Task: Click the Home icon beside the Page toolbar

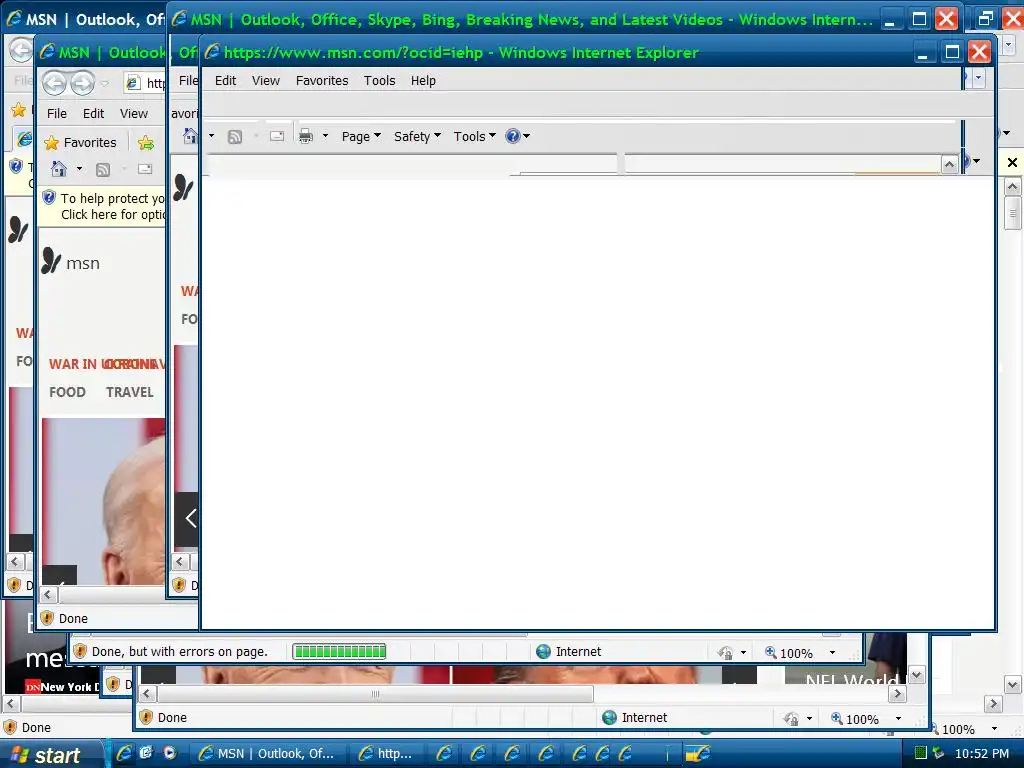Action: coord(190,136)
